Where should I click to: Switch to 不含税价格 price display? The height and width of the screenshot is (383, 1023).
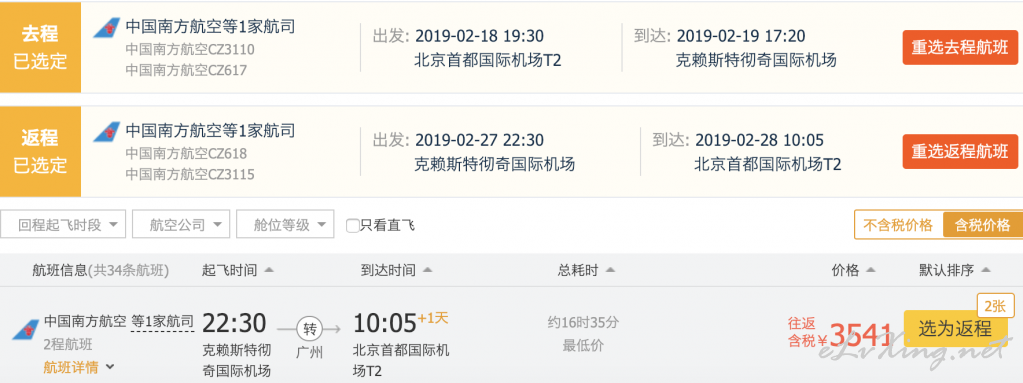[898, 225]
